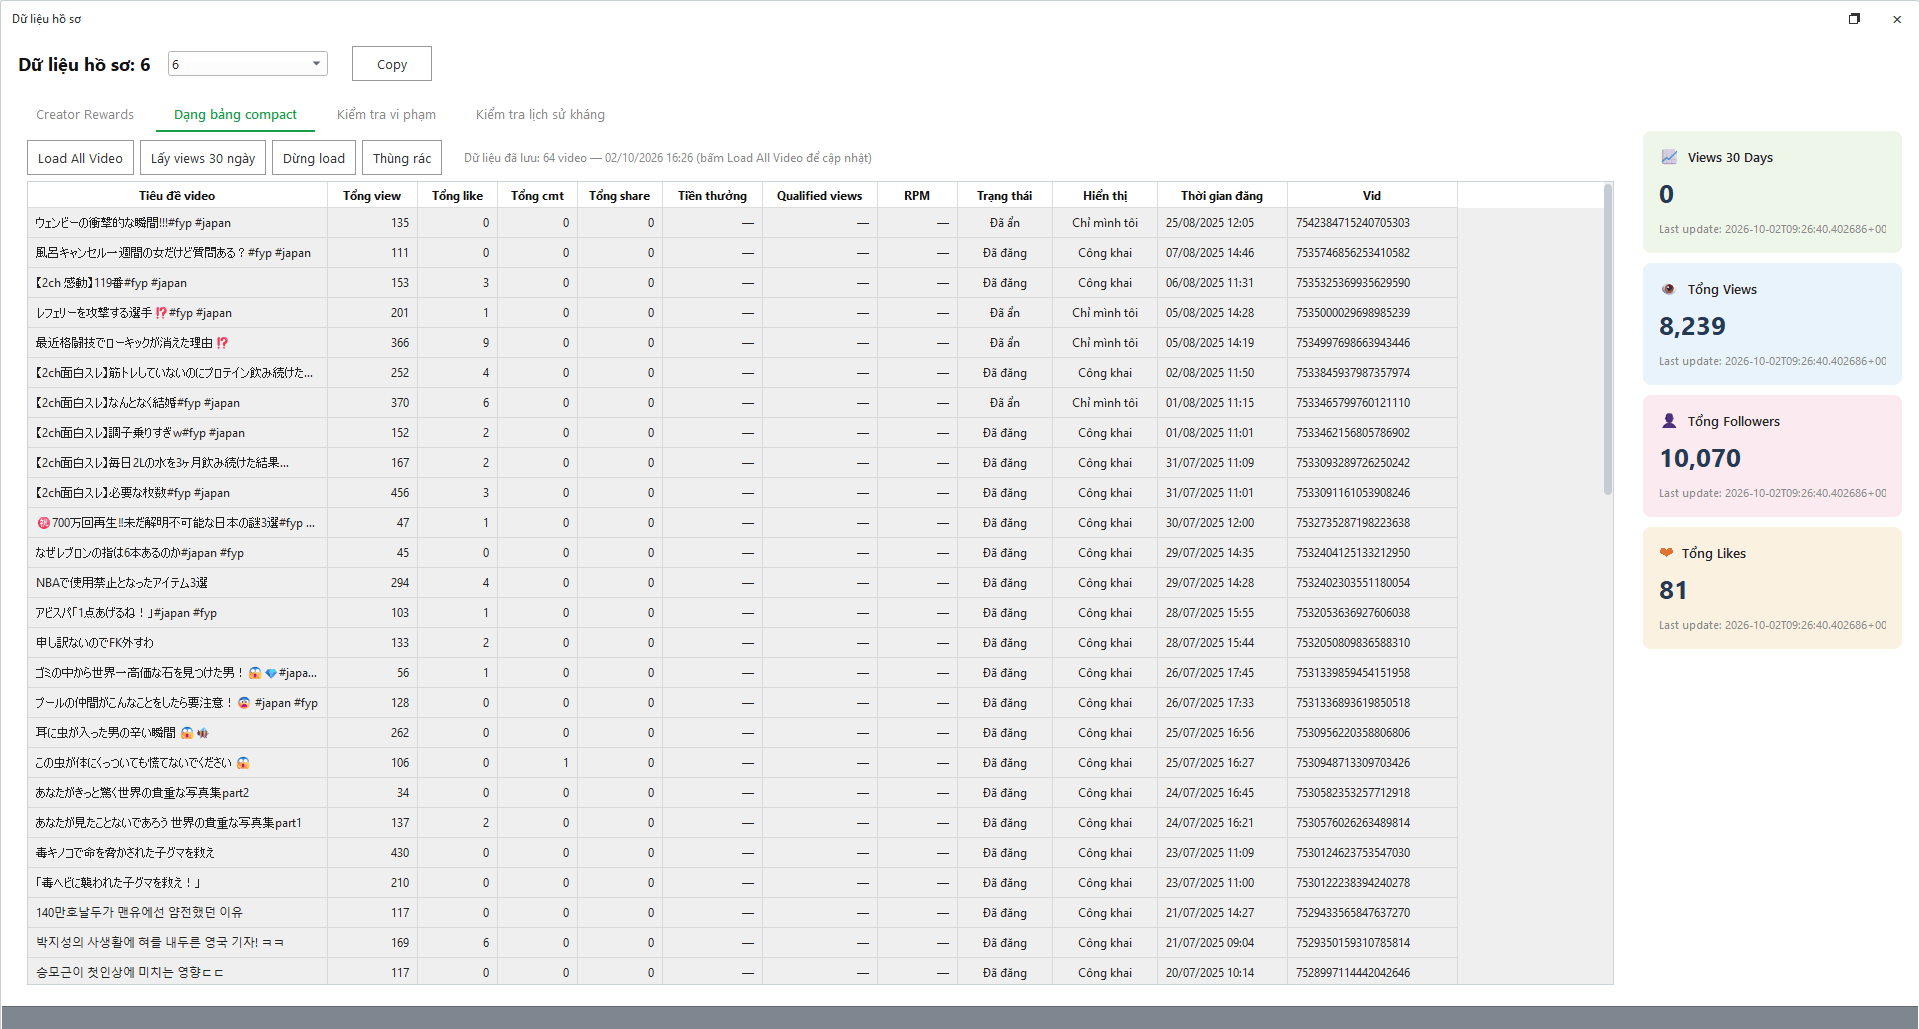Click the Tổng Views eye icon
Screen dimensions: 1919x1029
1668,289
